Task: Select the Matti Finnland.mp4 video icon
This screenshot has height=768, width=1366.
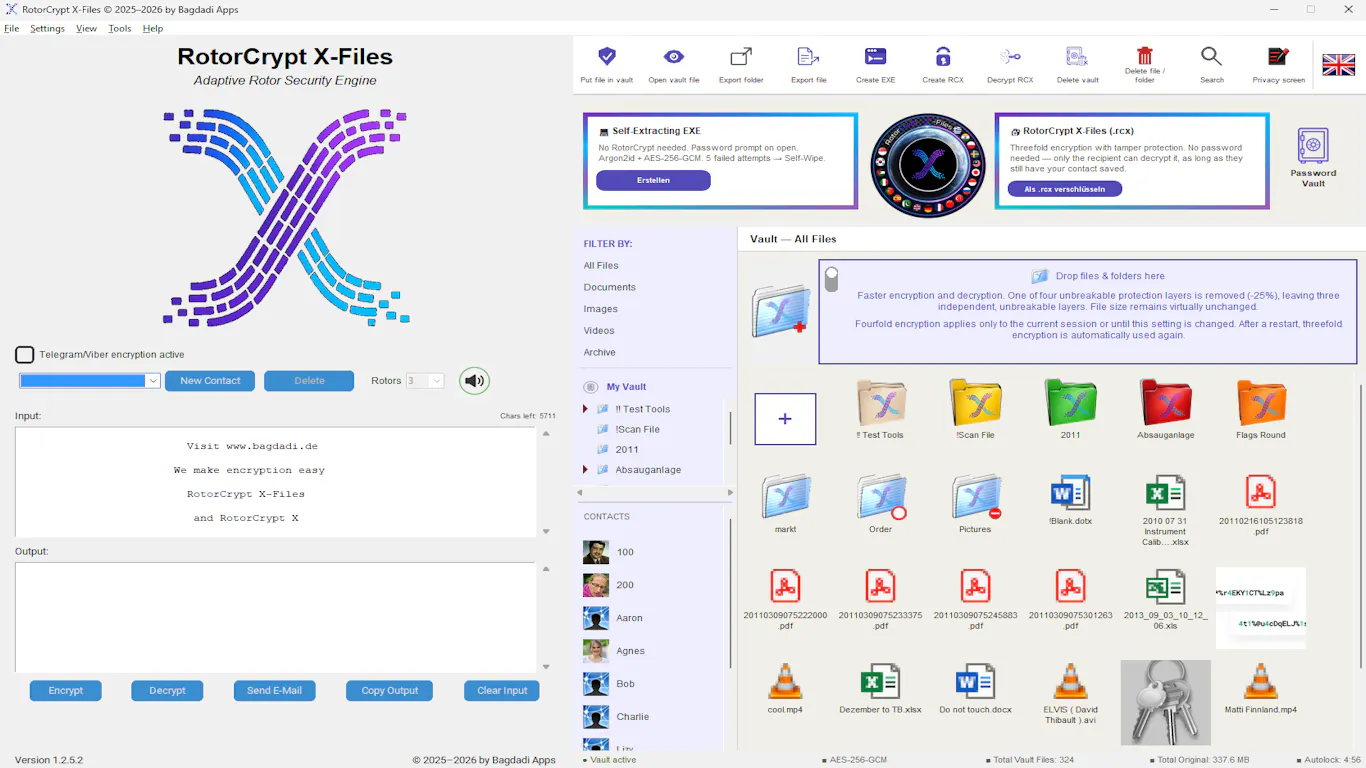Action: click(x=1261, y=681)
